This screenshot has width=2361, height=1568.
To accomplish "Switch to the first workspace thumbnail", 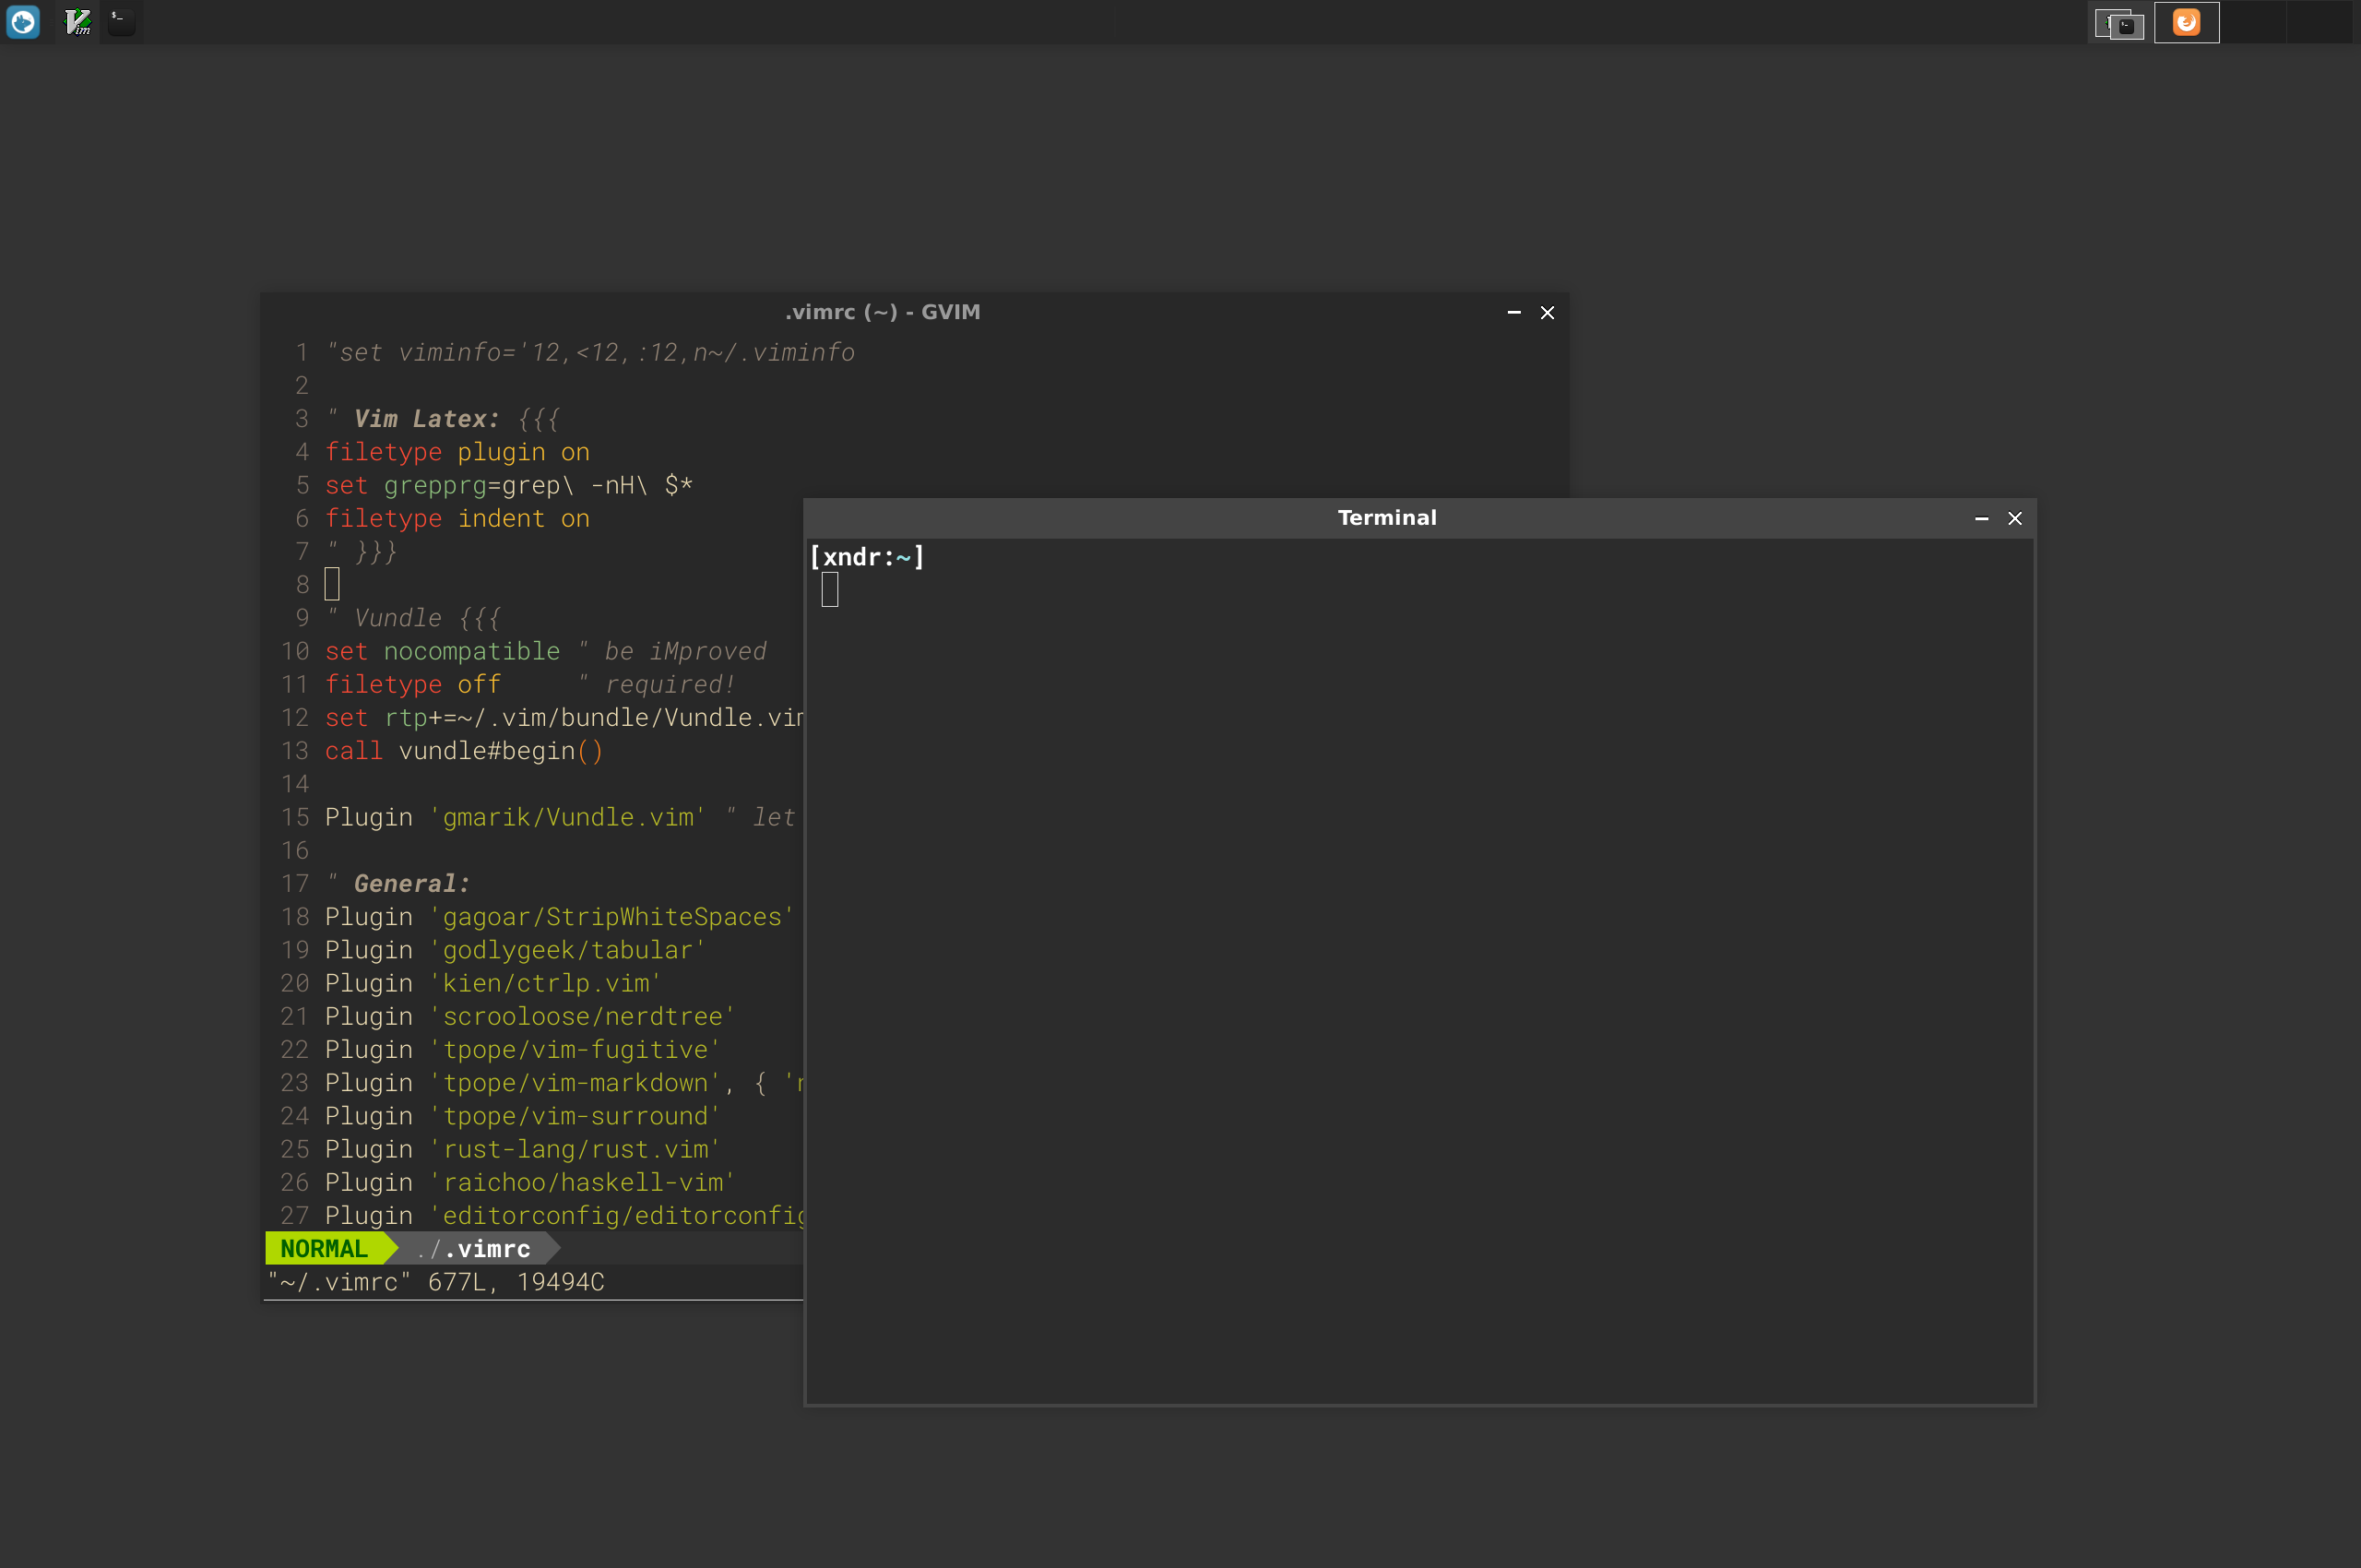I will (2119, 22).
